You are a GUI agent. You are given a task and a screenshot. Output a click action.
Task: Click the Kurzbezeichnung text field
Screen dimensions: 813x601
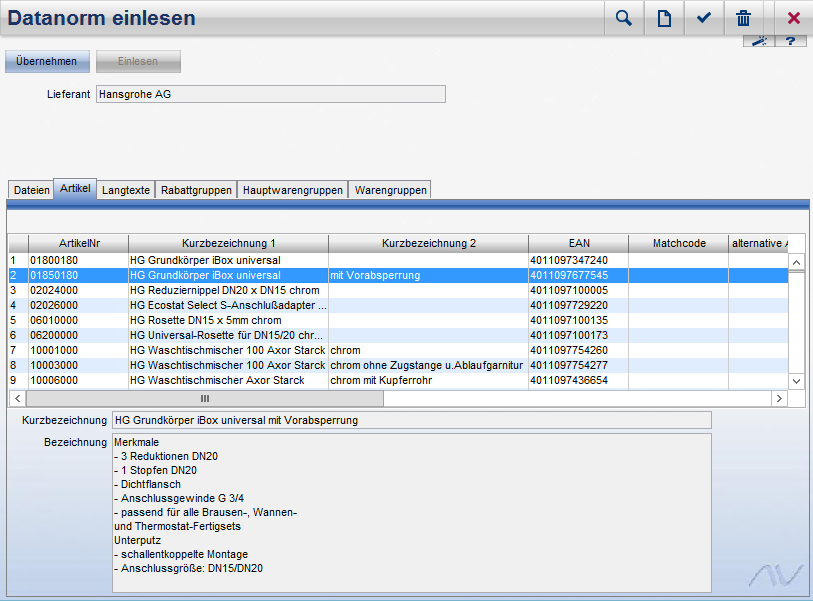[412, 420]
